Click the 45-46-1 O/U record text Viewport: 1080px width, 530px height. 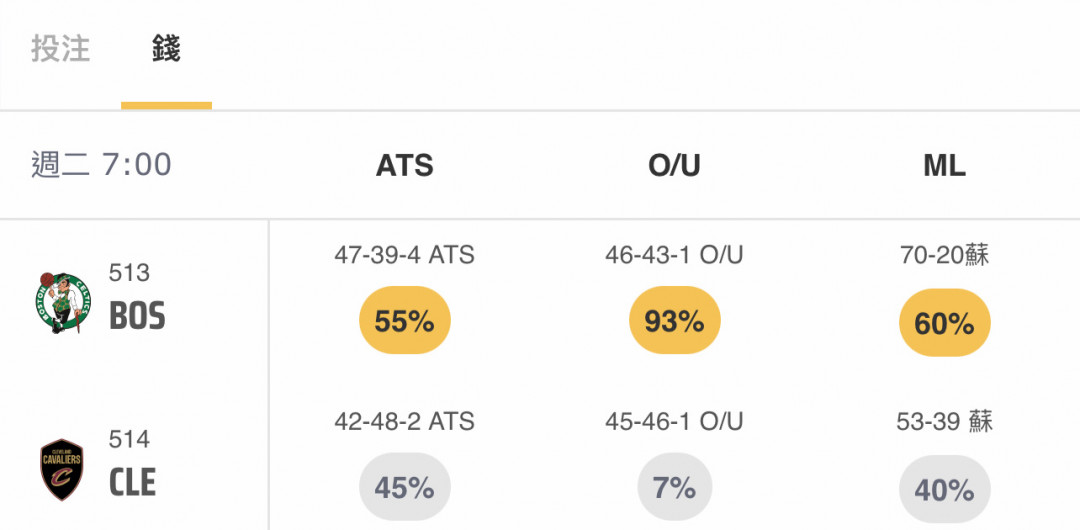674,421
